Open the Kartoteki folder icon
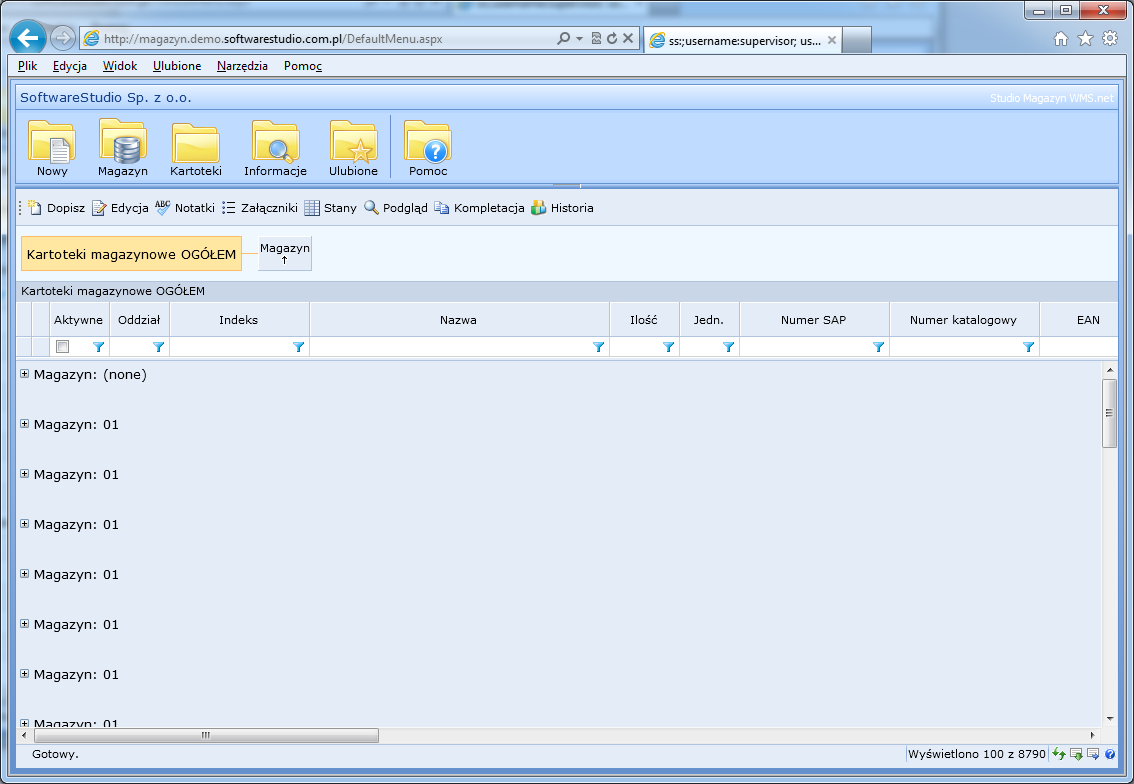The width and height of the screenshot is (1134, 784). [x=196, y=144]
